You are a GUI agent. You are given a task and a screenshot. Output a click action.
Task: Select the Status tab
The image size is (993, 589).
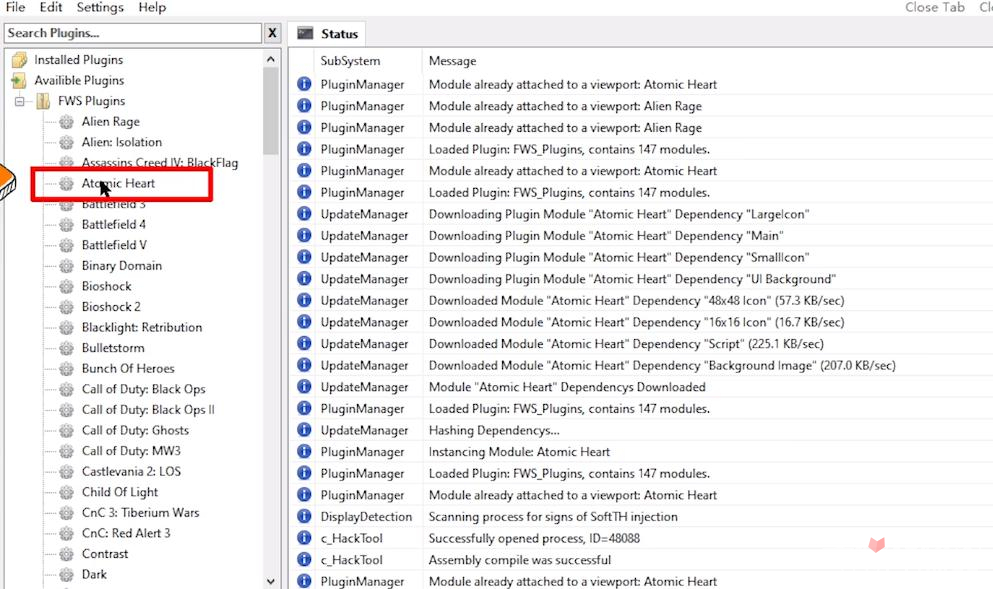(328, 34)
